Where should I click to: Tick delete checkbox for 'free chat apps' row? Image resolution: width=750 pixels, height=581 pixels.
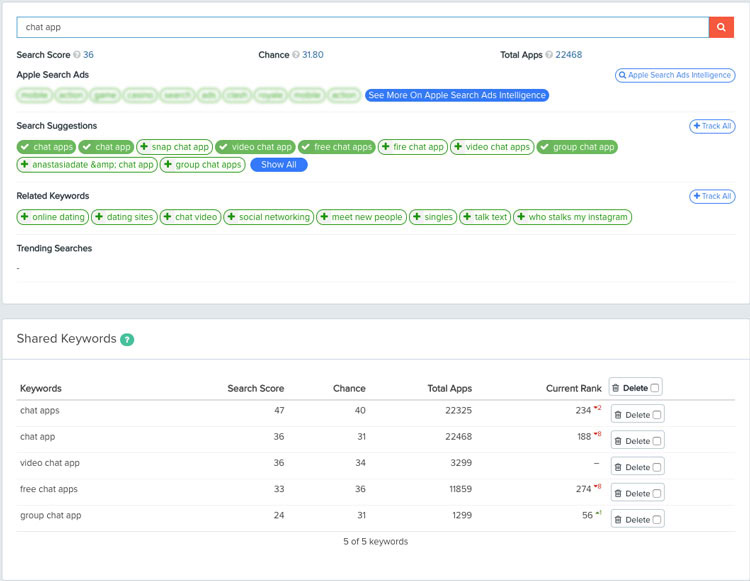coord(657,493)
